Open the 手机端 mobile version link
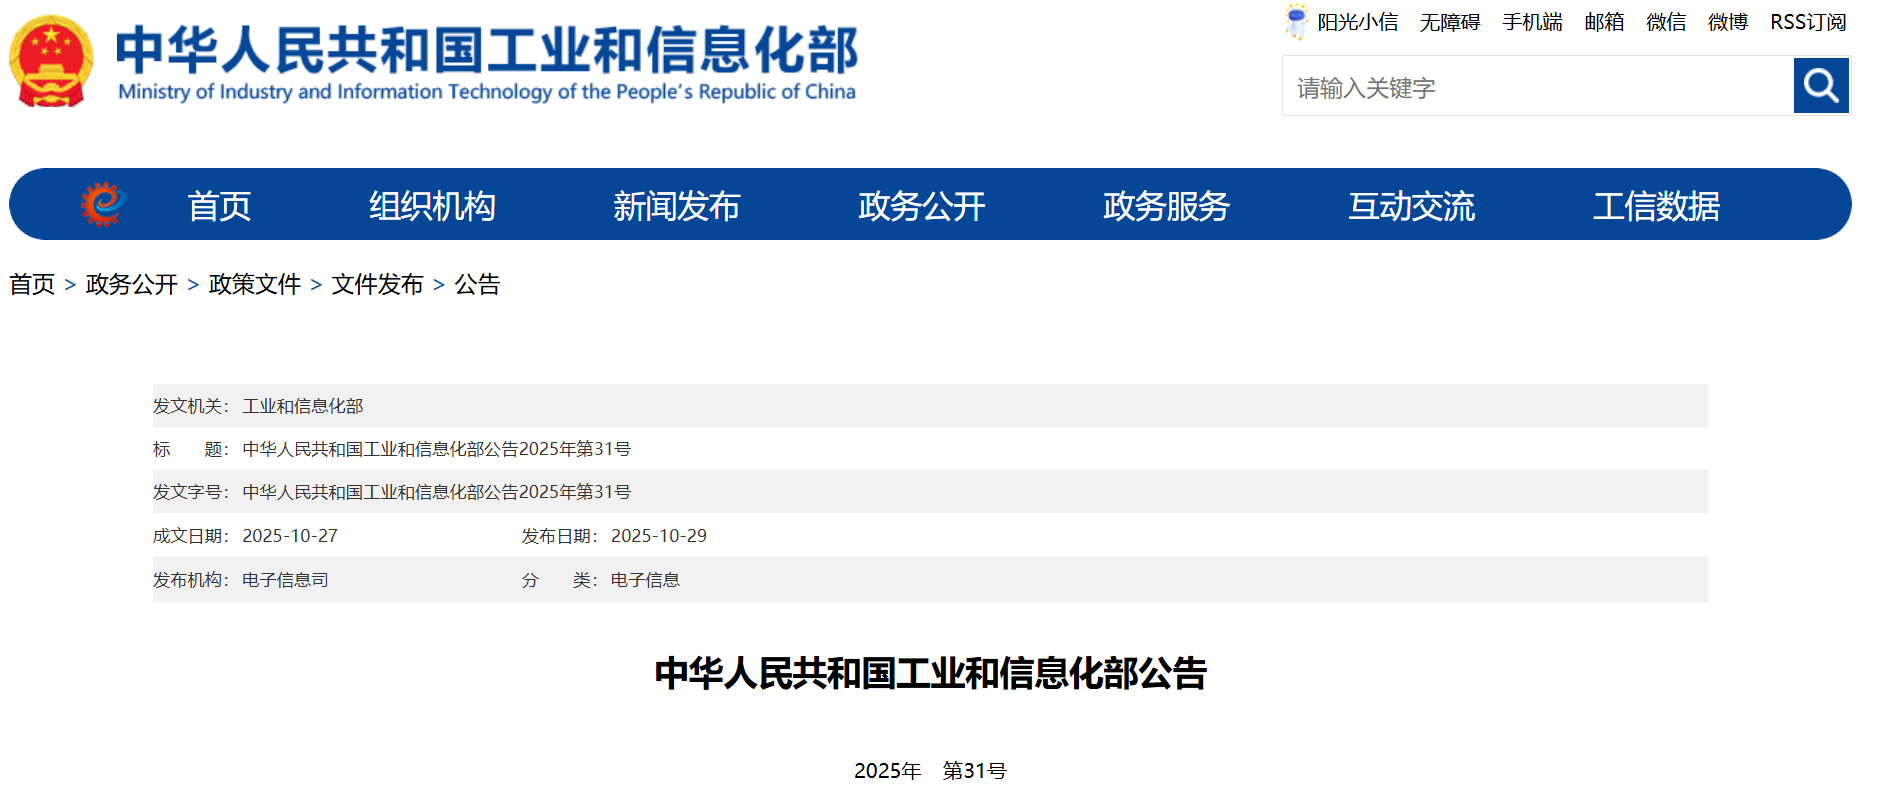1877x800 pixels. pos(1532,22)
